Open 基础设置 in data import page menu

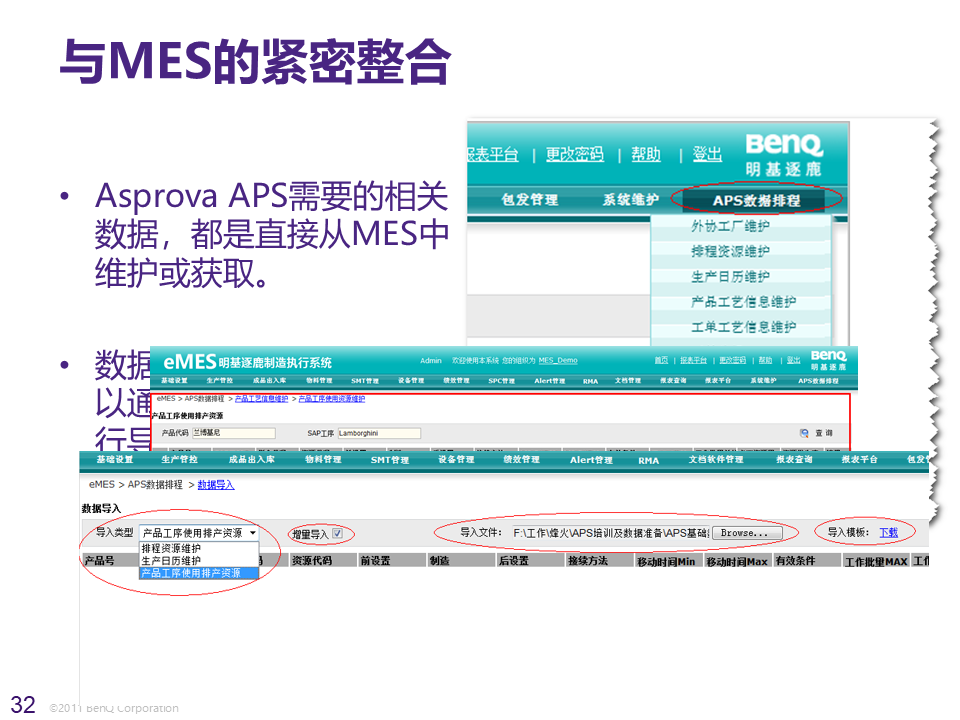114,459
